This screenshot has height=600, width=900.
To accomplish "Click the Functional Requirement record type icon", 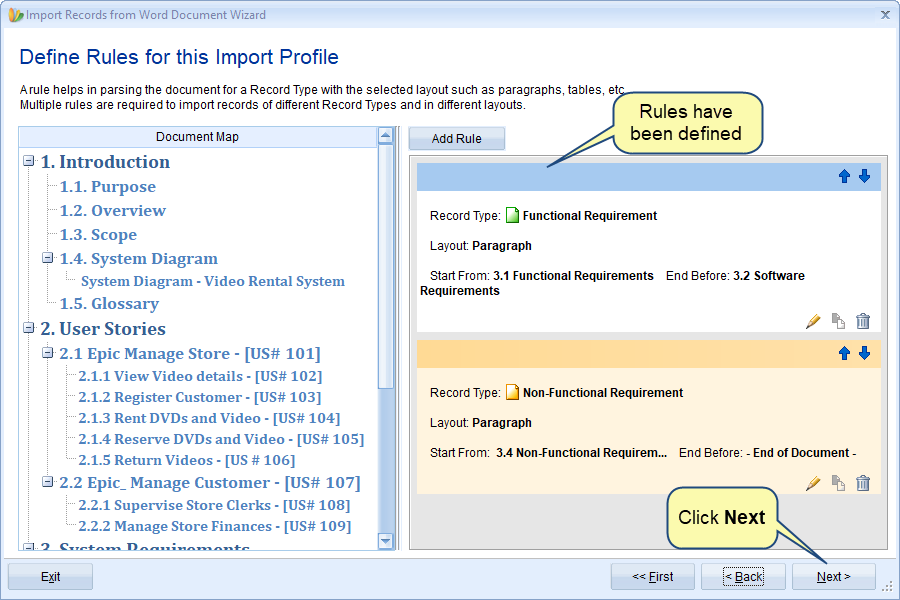I will pyautogui.click(x=512, y=215).
